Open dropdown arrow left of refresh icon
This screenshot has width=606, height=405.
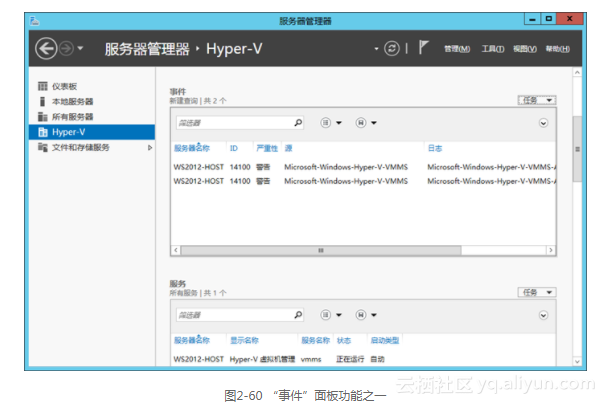click(376, 49)
